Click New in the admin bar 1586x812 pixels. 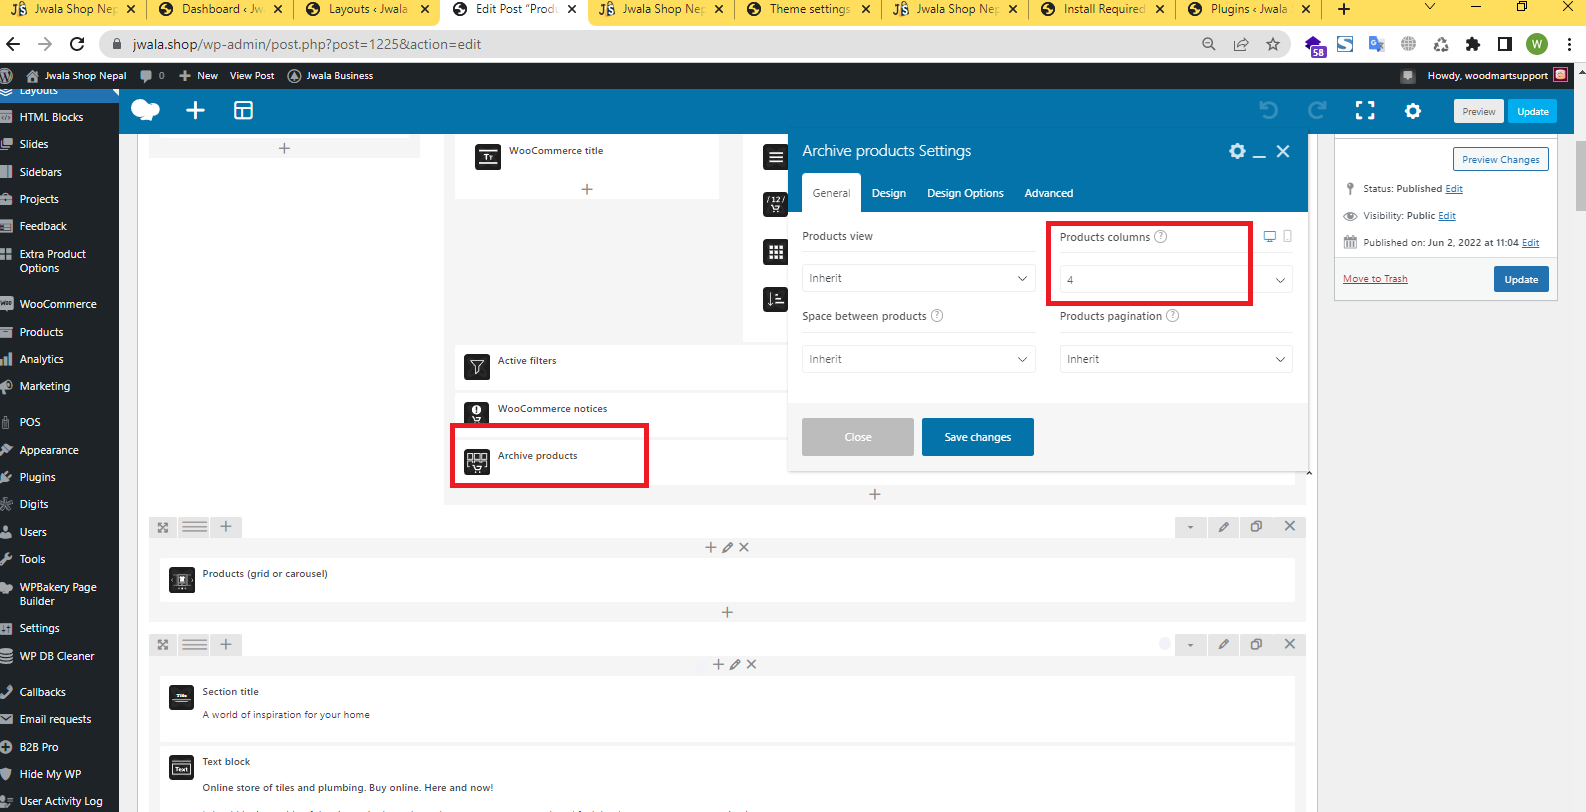(x=198, y=76)
